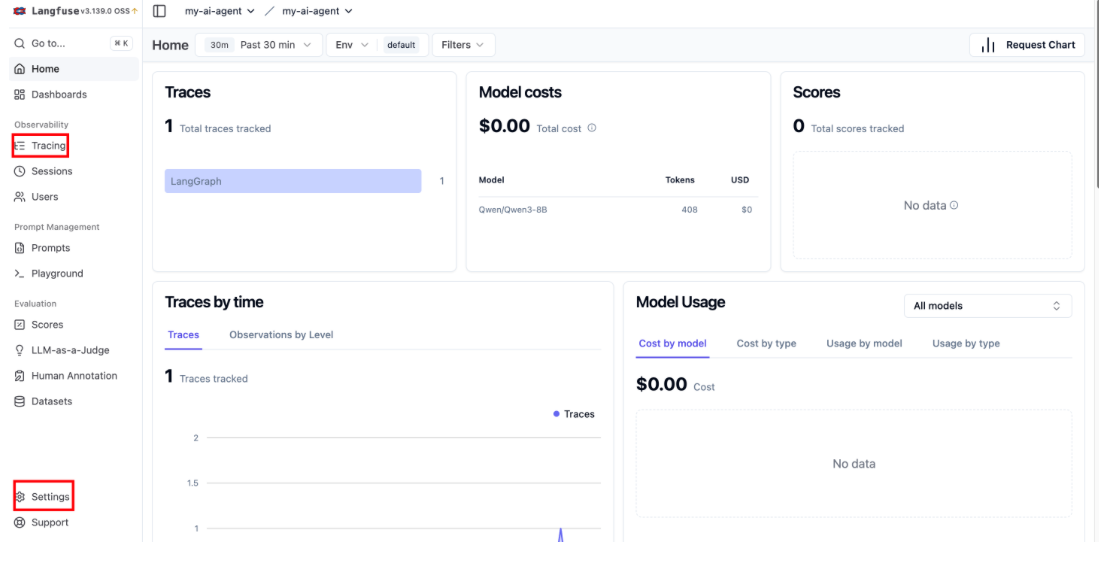
Task: Click the Users people icon
Action: click(20, 197)
